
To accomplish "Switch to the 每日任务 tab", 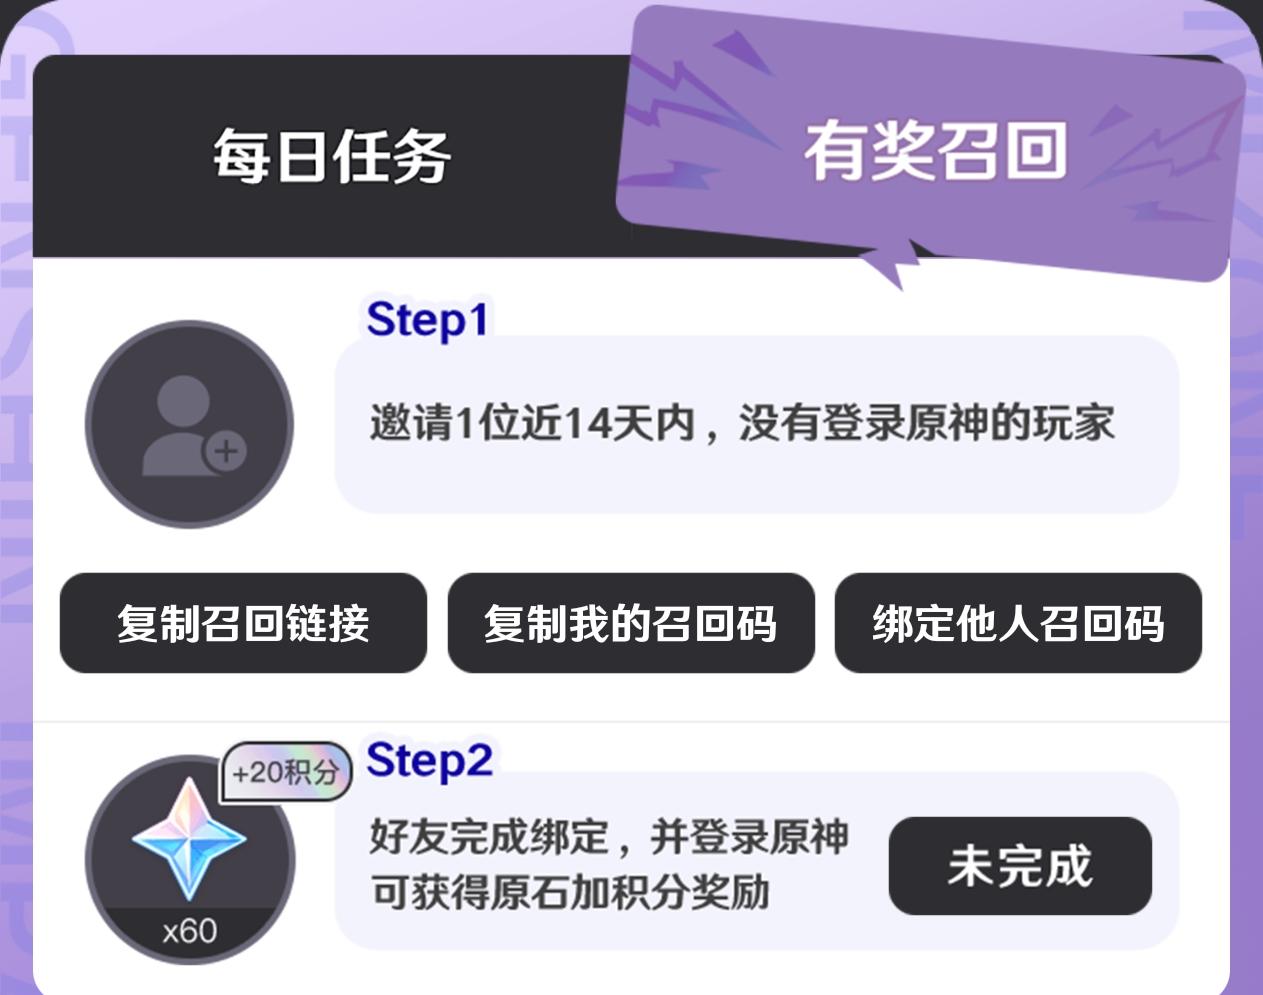I will tap(331, 156).
